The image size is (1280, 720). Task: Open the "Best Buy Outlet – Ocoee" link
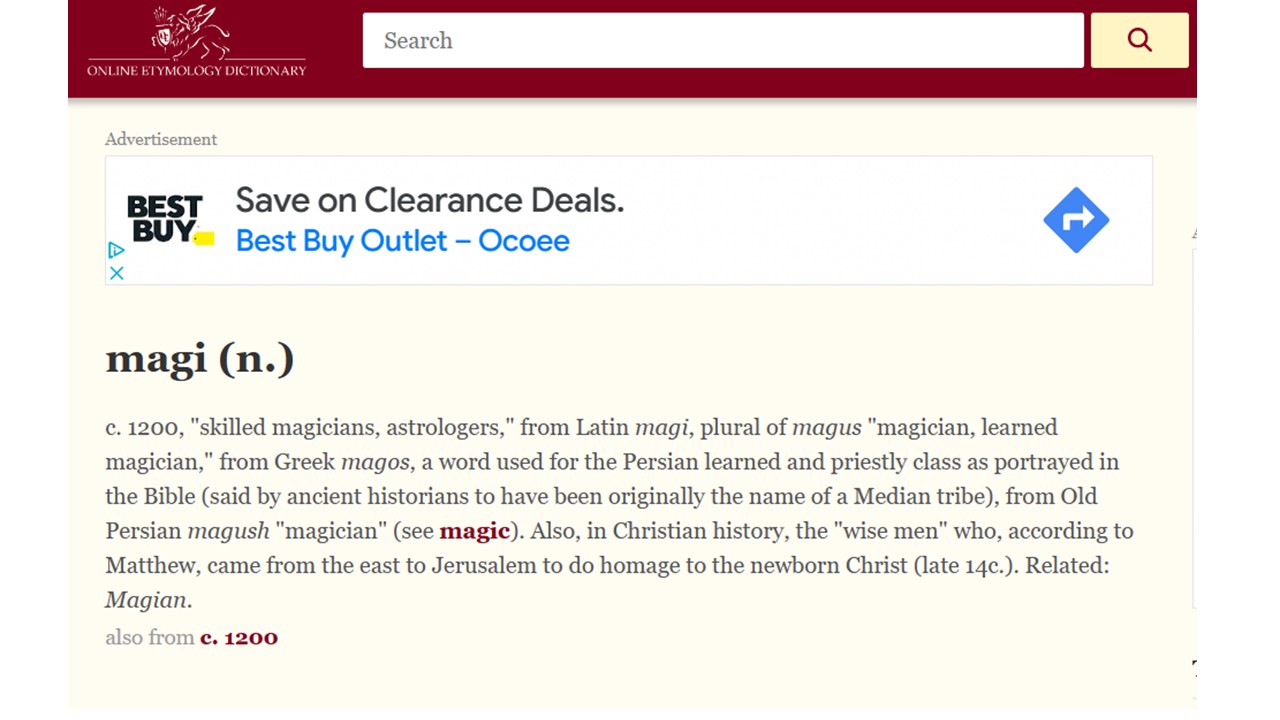[x=402, y=241]
